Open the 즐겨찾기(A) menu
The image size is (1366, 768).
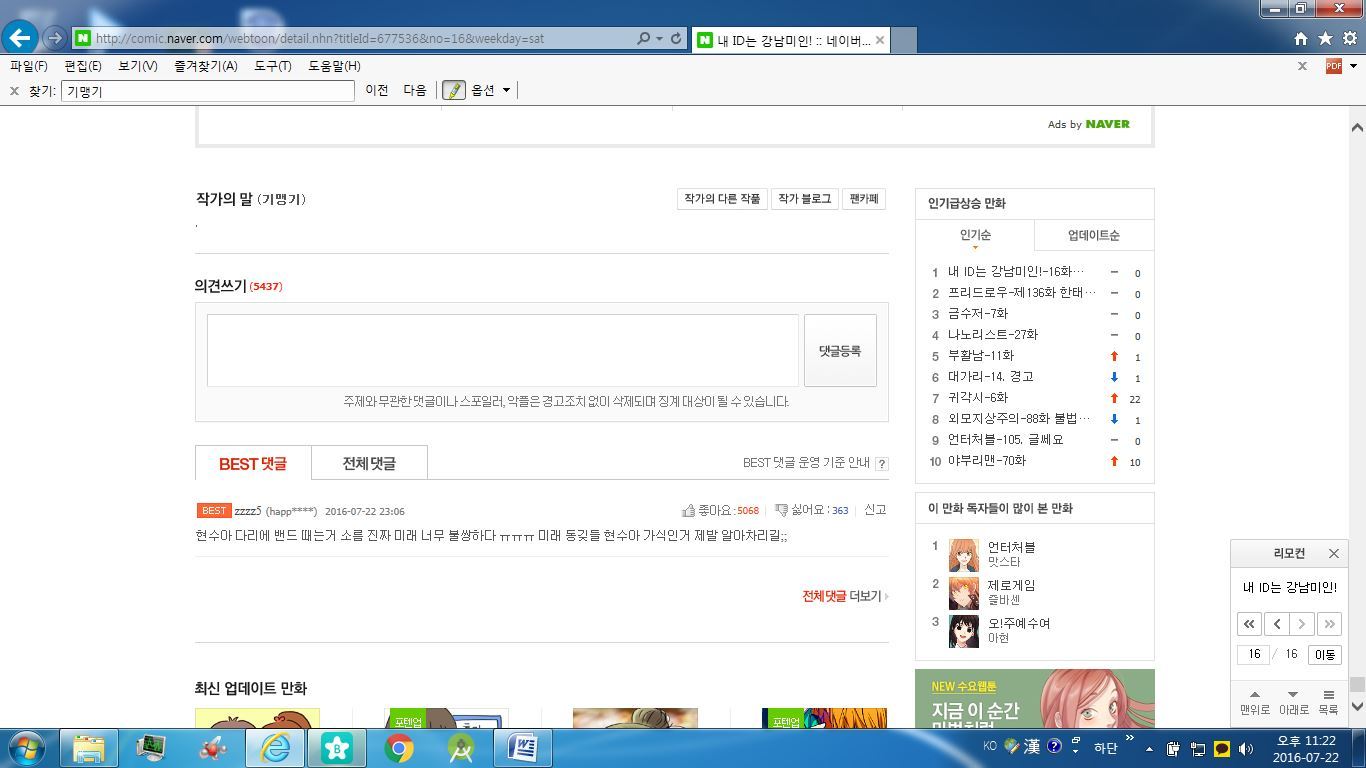click(x=205, y=66)
